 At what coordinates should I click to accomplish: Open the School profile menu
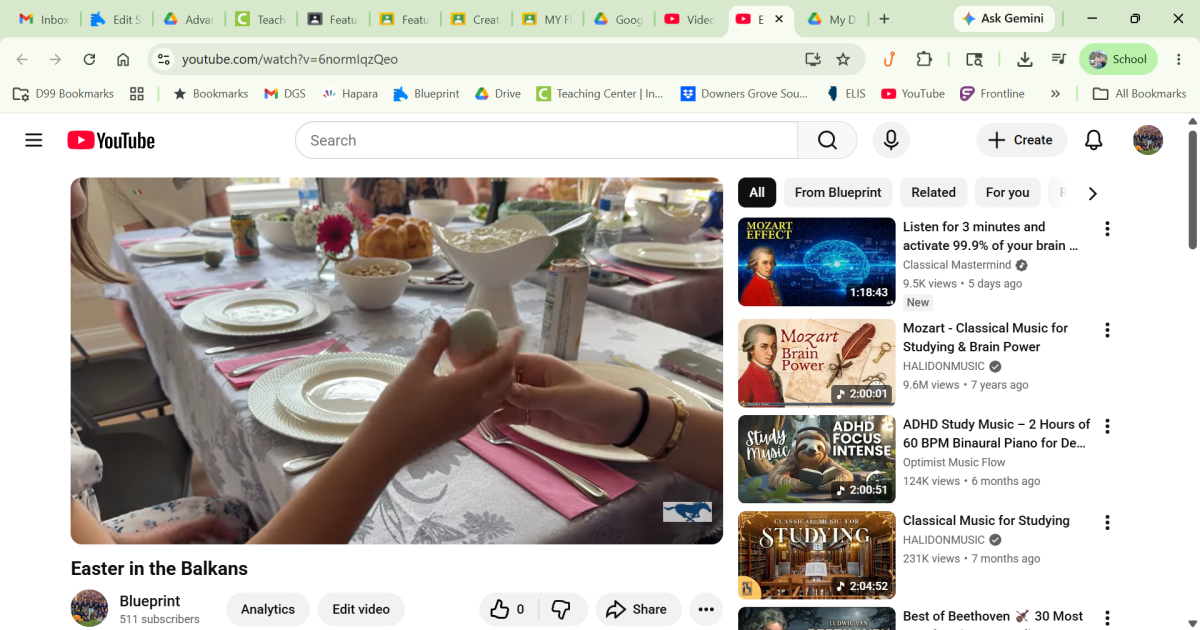pyautogui.click(x=1118, y=59)
